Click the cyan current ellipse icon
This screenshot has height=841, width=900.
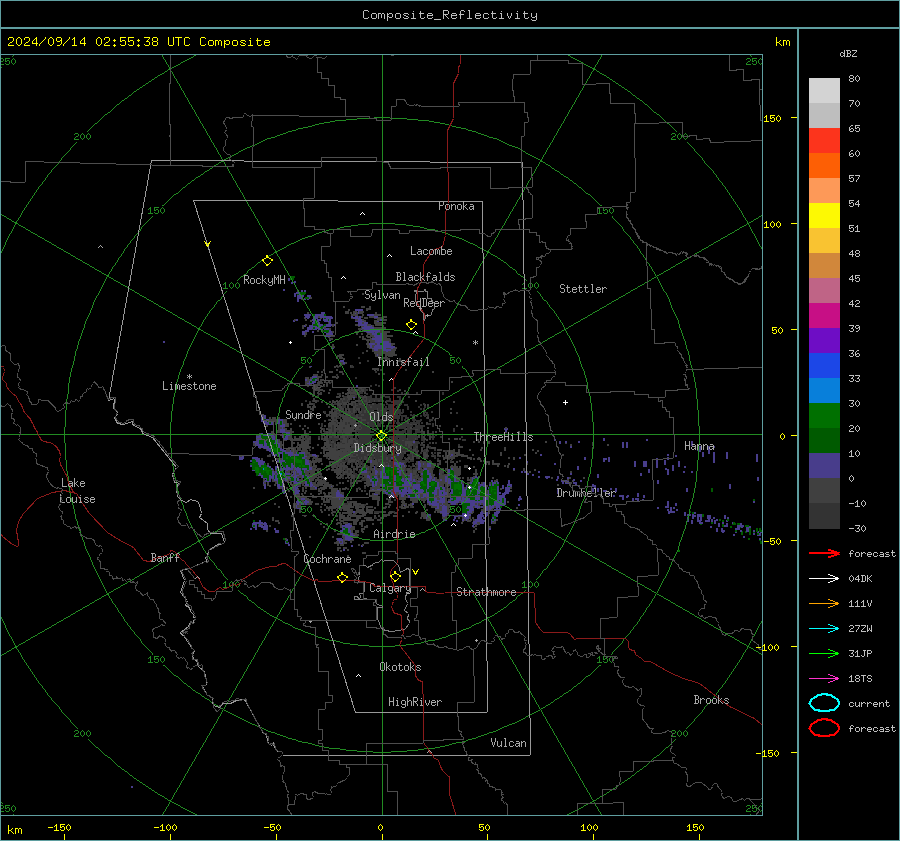coord(824,703)
